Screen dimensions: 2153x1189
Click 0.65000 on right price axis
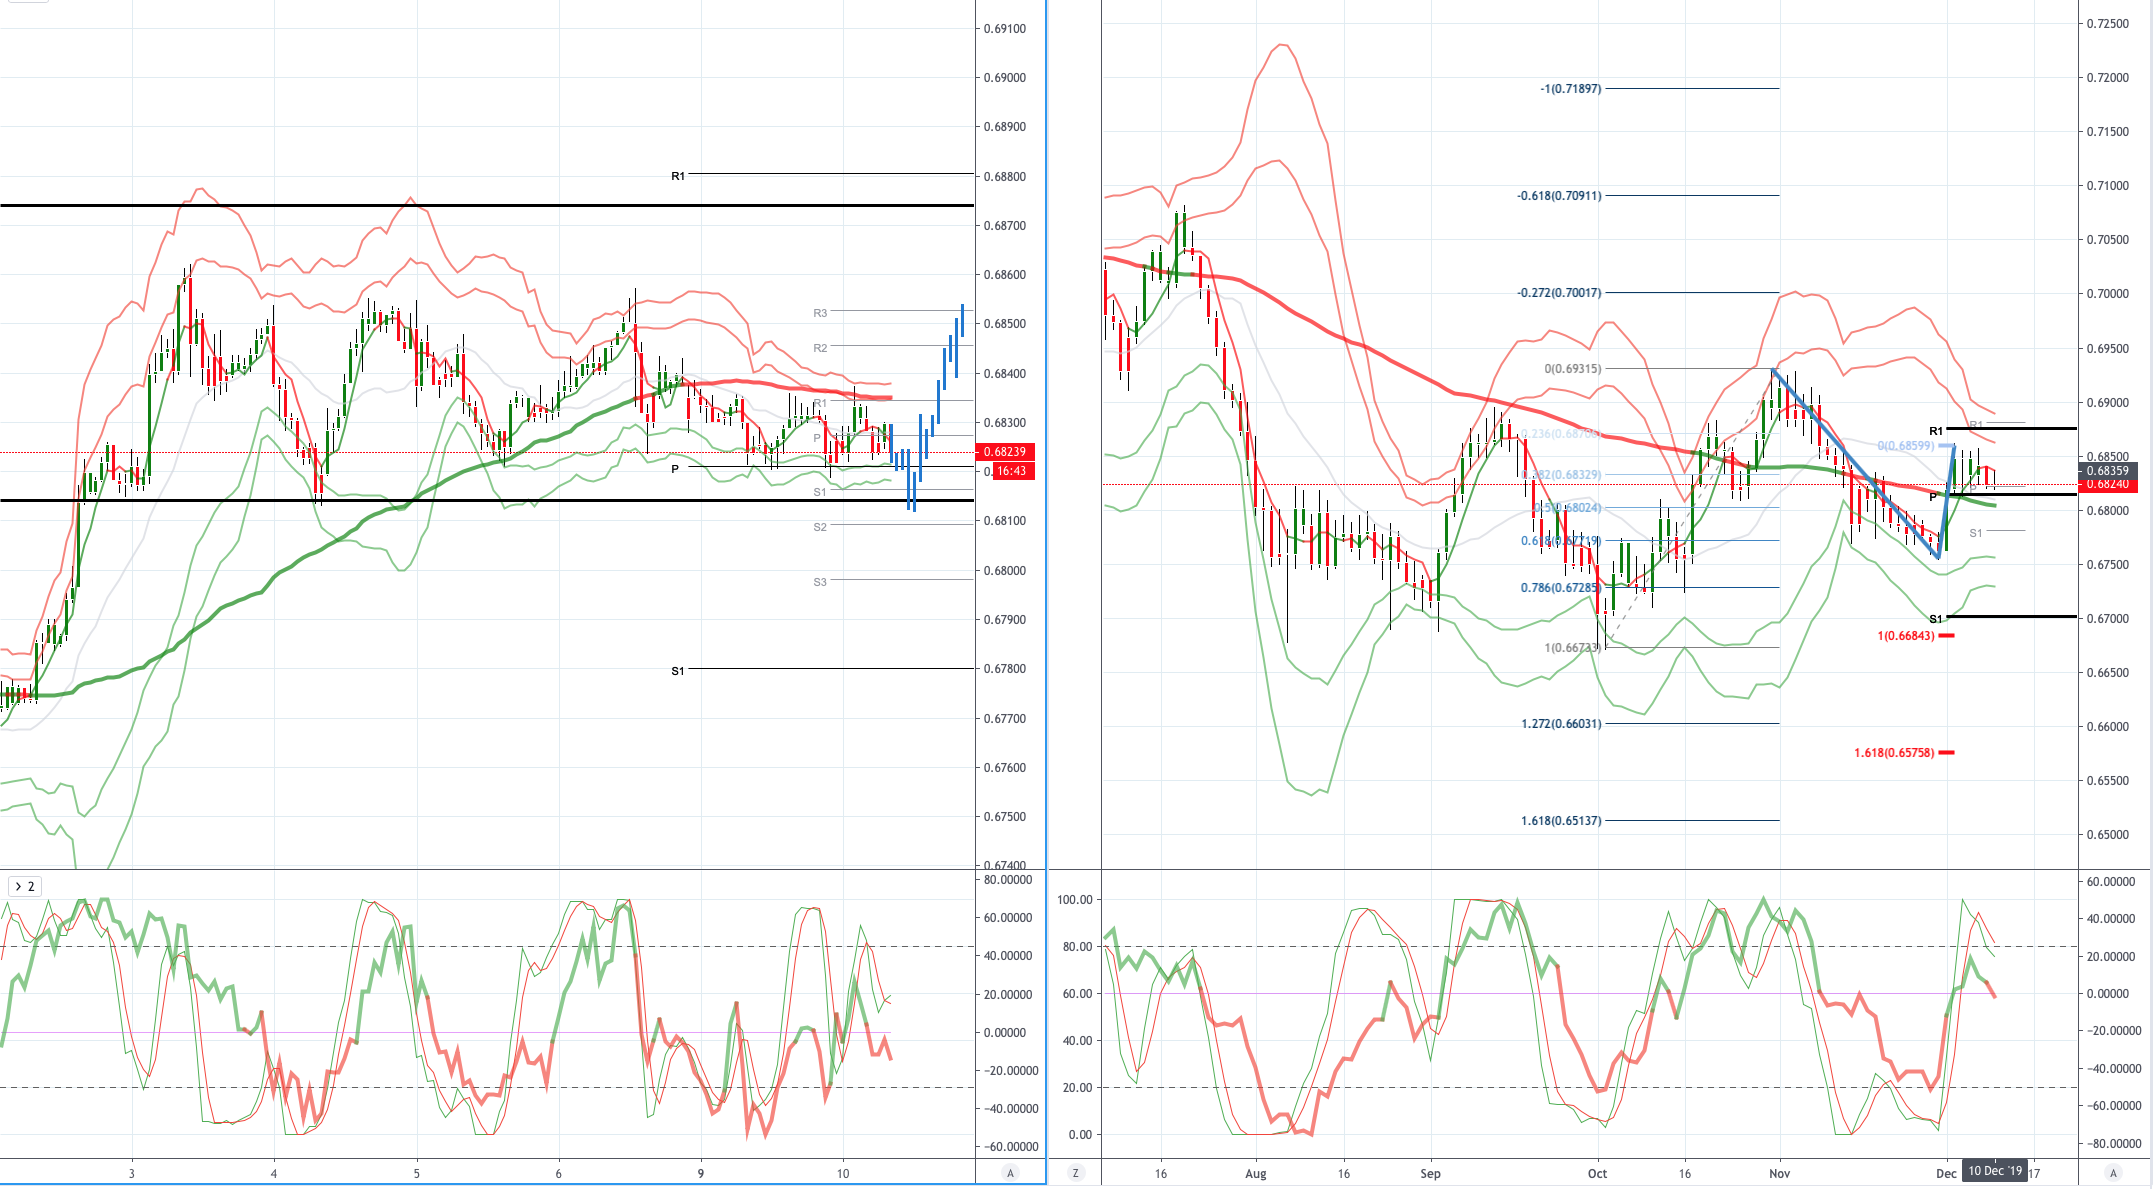pos(2108,835)
